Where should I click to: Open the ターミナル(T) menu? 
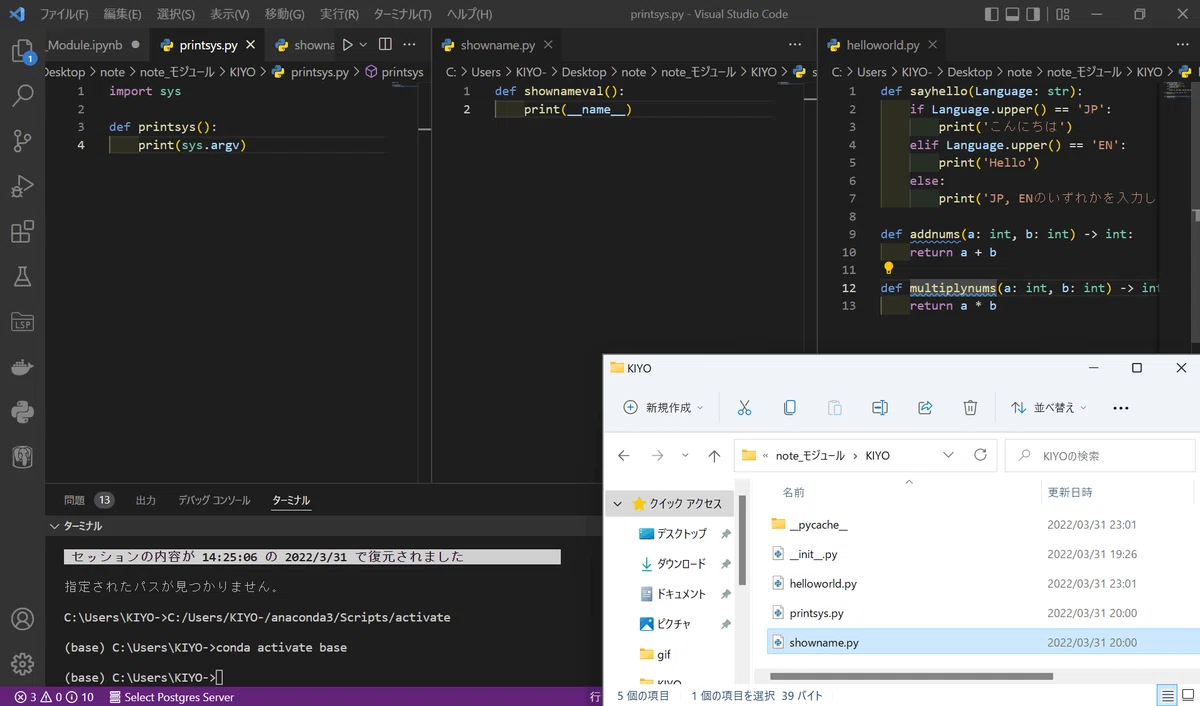[x=402, y=14]
